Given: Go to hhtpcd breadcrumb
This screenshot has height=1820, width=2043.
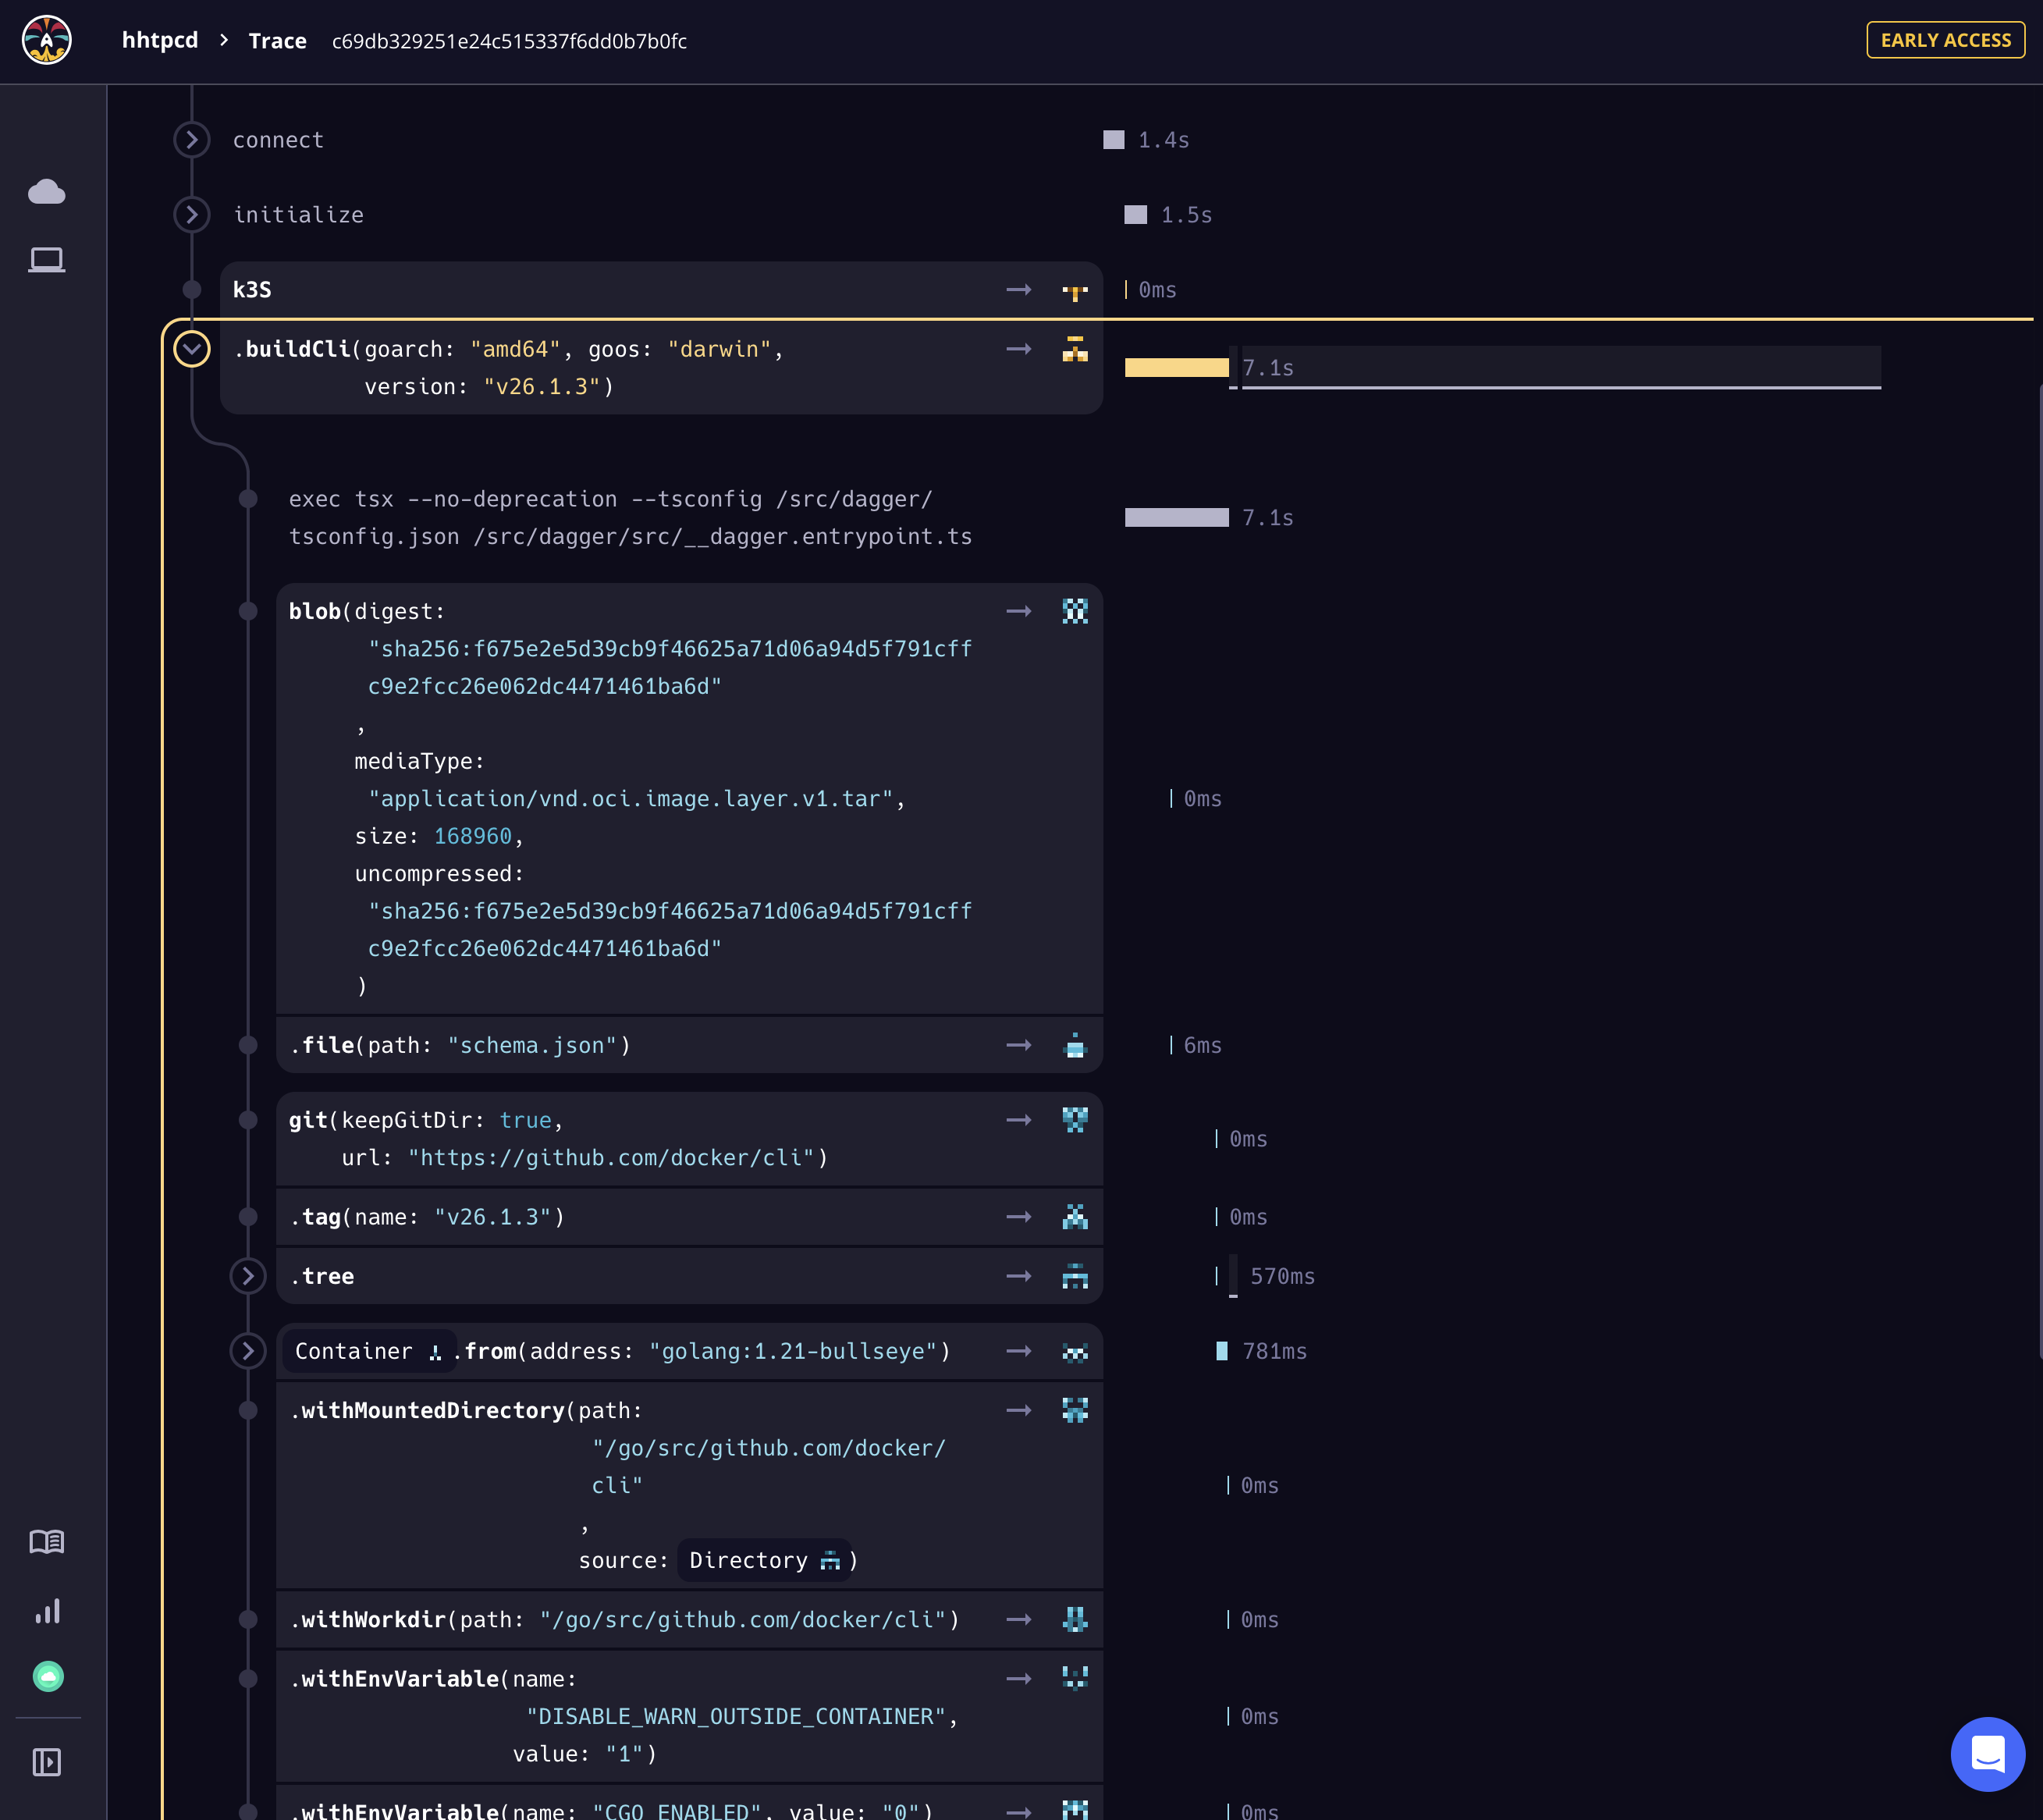Looking at the screenshot, I should [160, 40].
